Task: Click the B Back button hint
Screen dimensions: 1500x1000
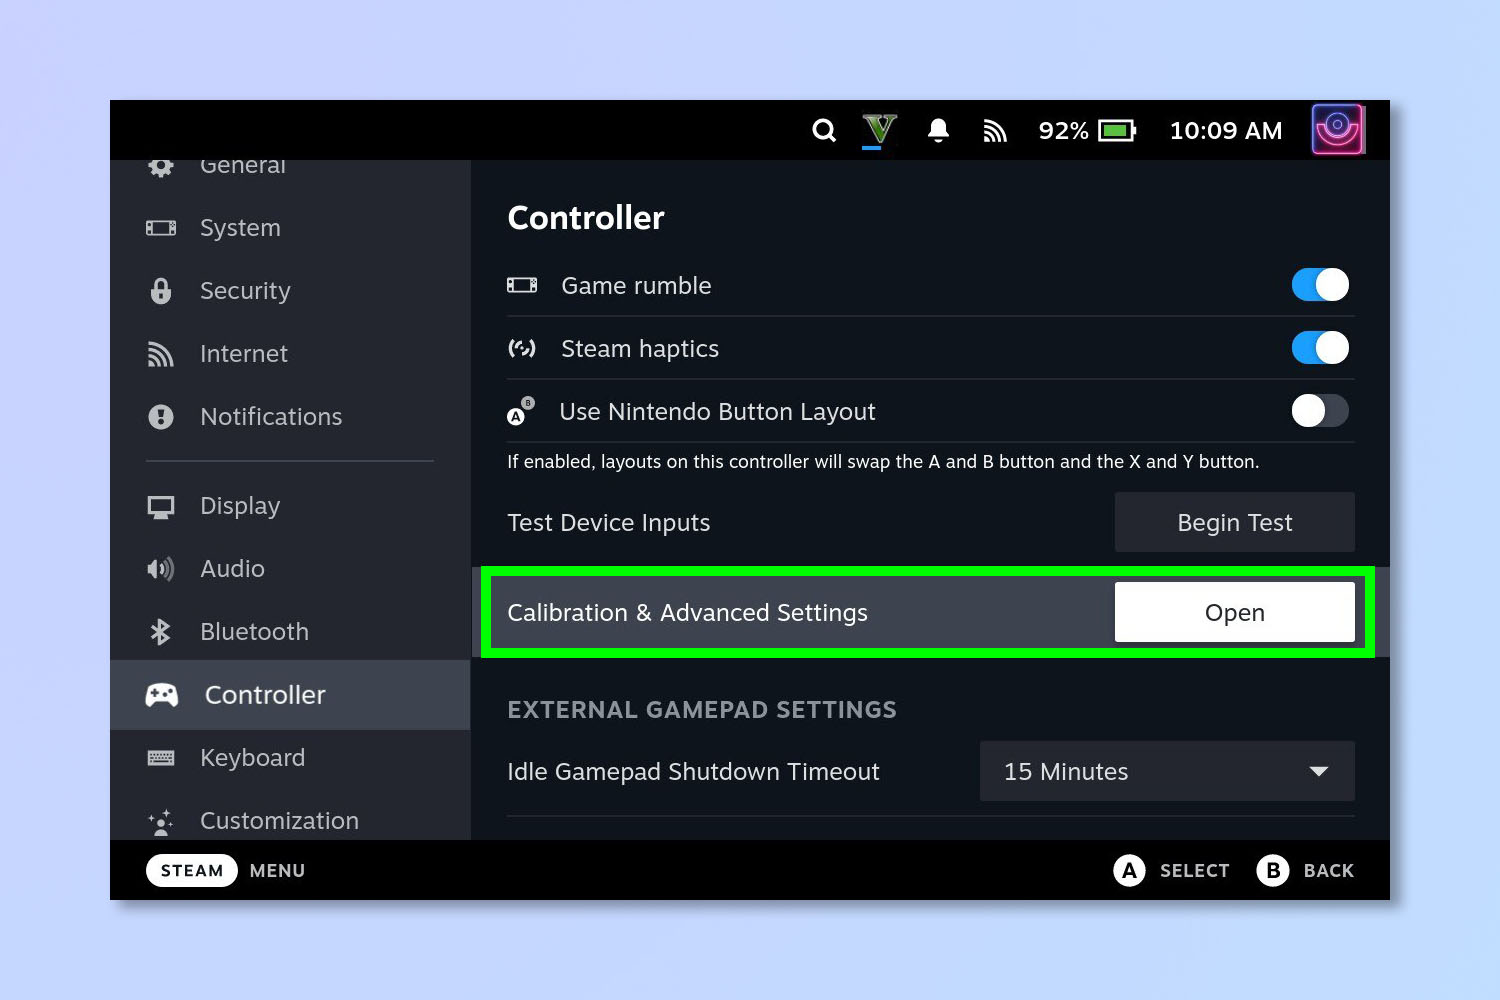Action: tap(1305, 871)
